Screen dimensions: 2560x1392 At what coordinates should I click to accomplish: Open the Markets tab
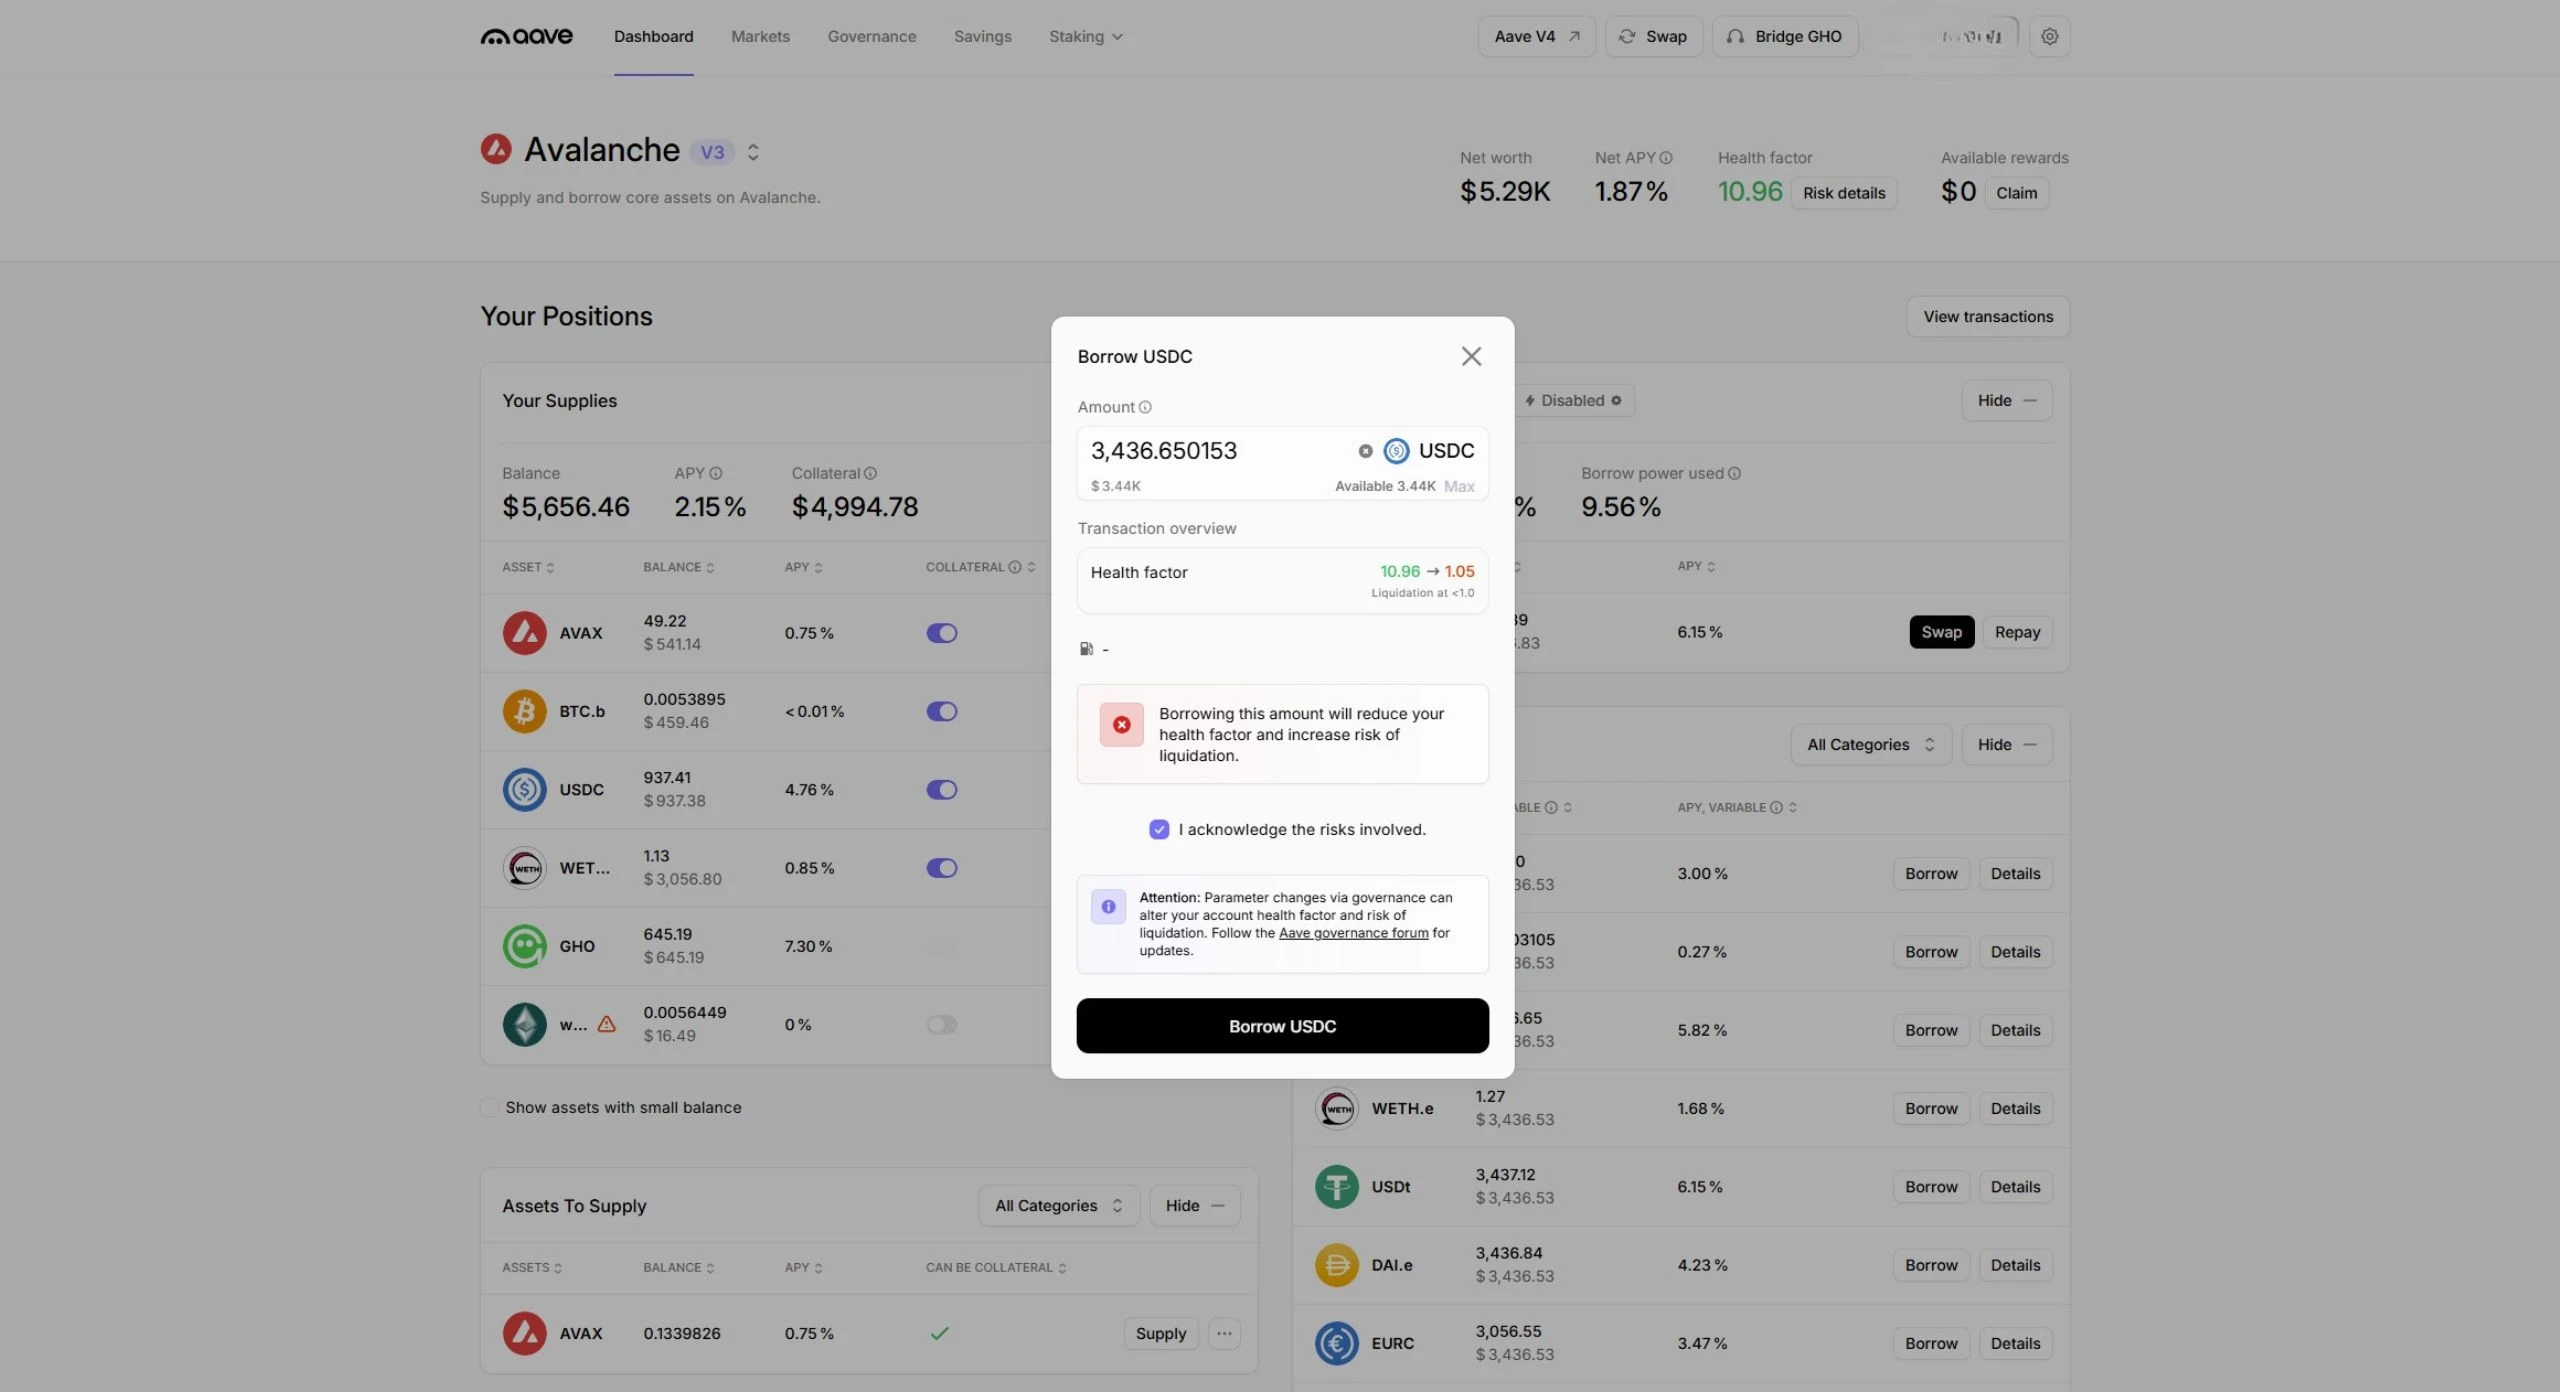(760, 36)
